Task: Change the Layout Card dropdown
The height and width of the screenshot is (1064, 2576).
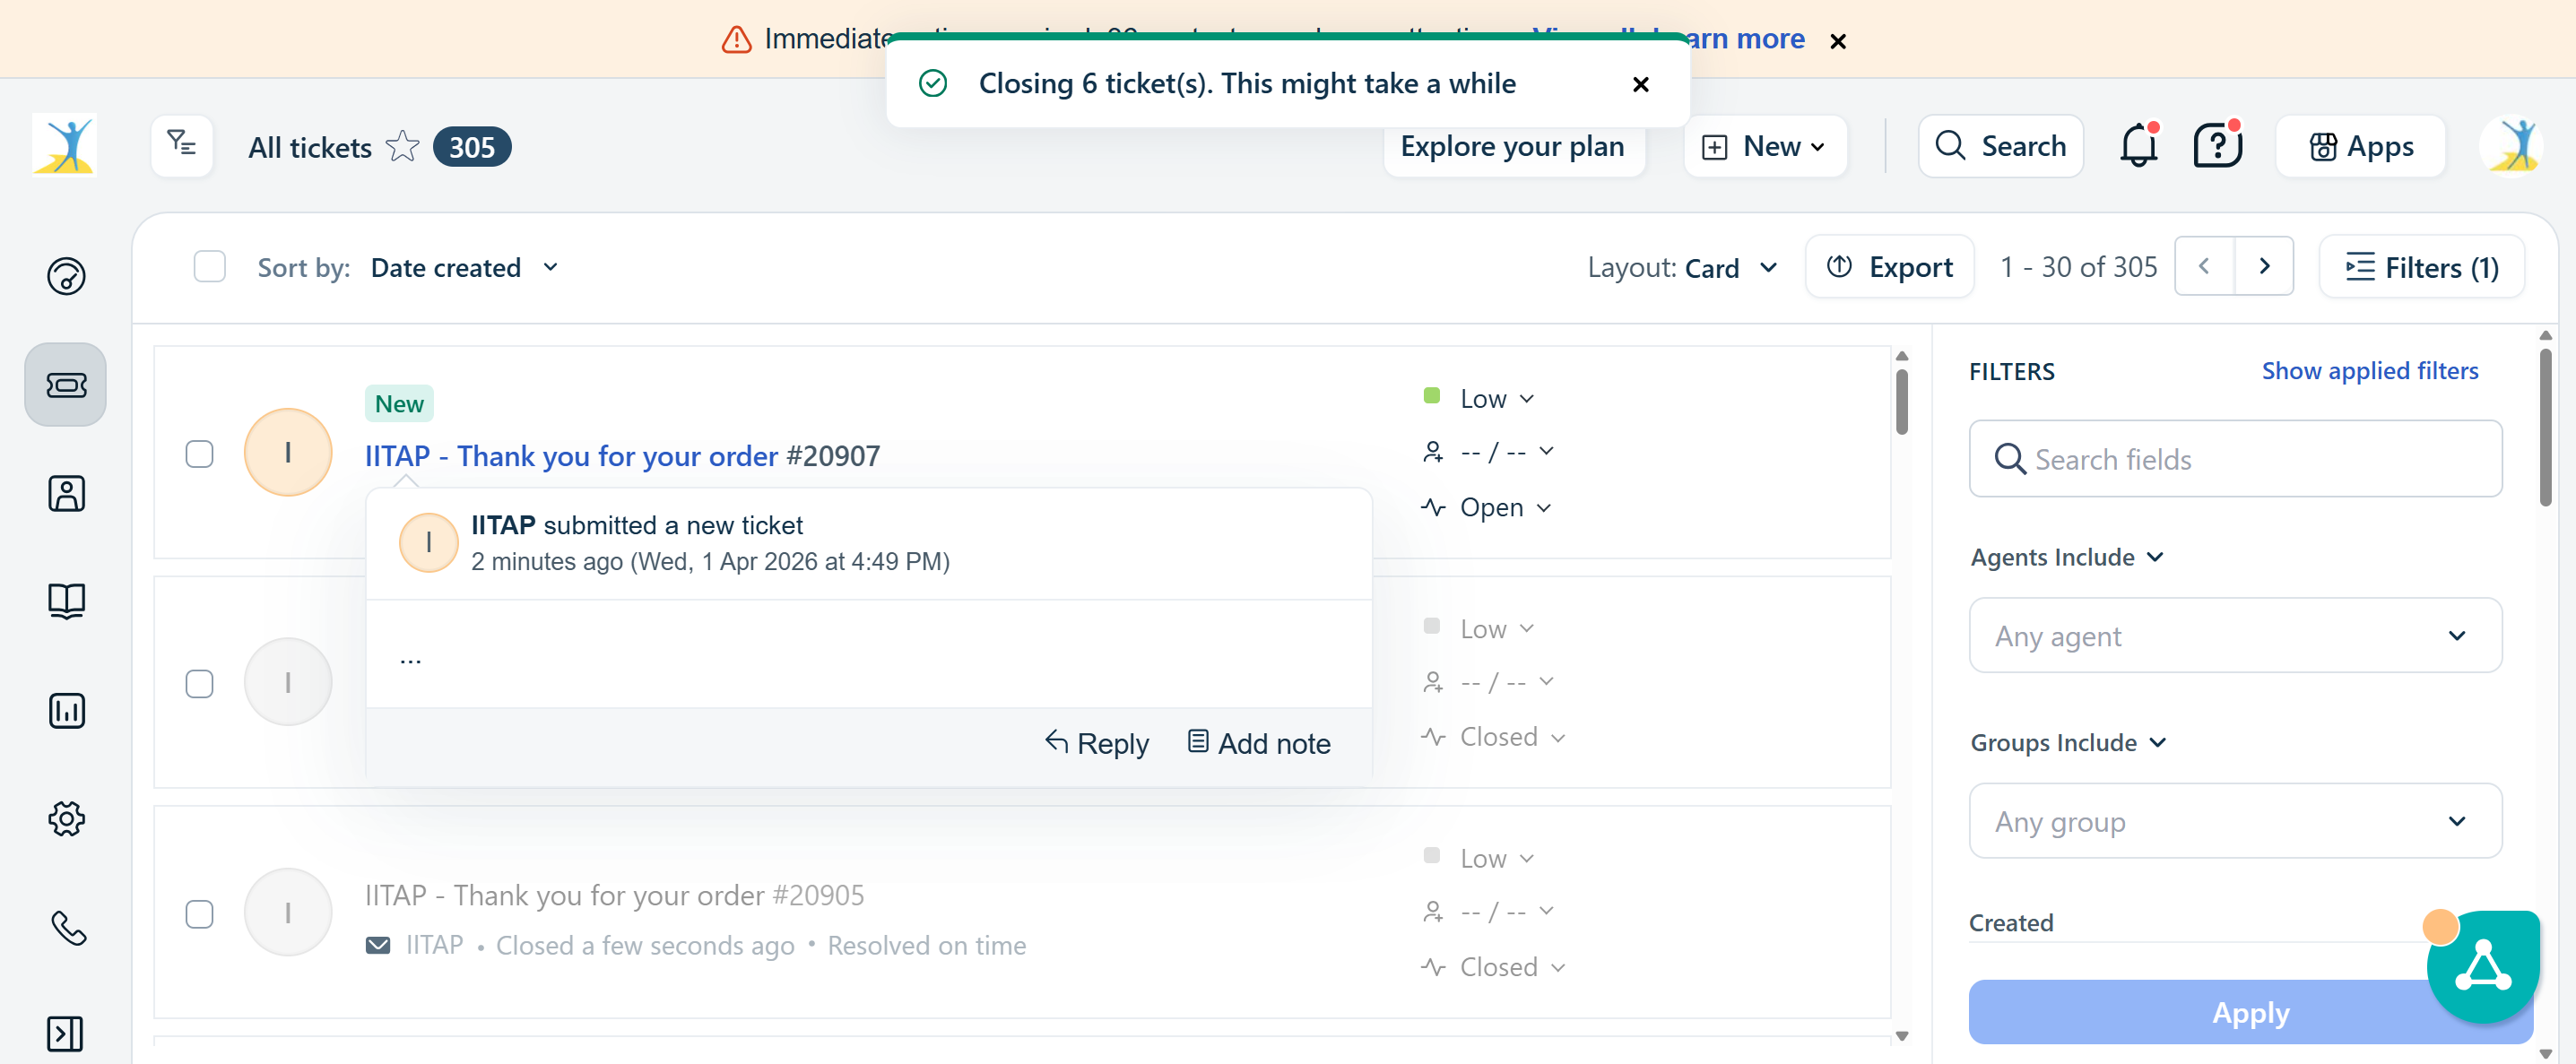Action: click(x=1731, y=268)
